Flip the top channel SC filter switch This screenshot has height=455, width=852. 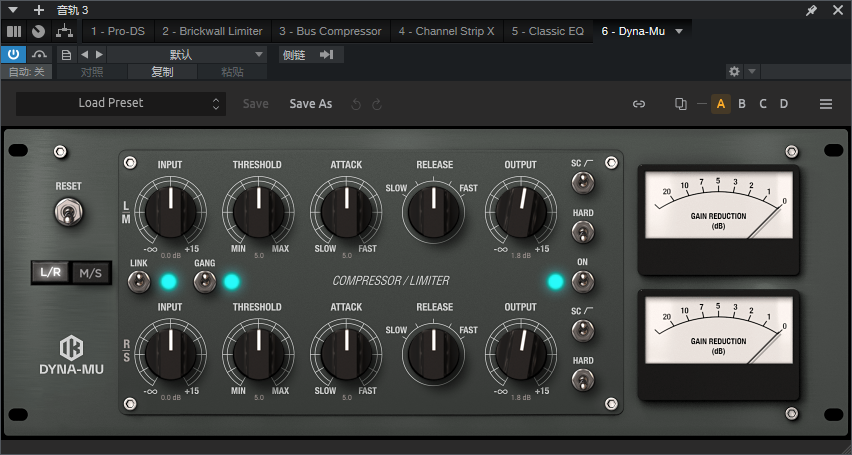583,182
